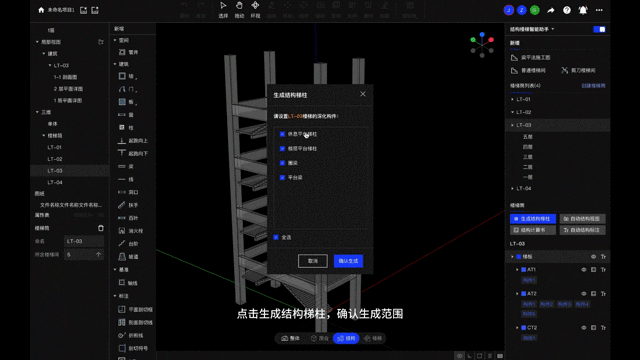Uncheck 楼层平台梯柱 checkbox
The width and height of the screenshot is (640, 360).
(282, 149)
